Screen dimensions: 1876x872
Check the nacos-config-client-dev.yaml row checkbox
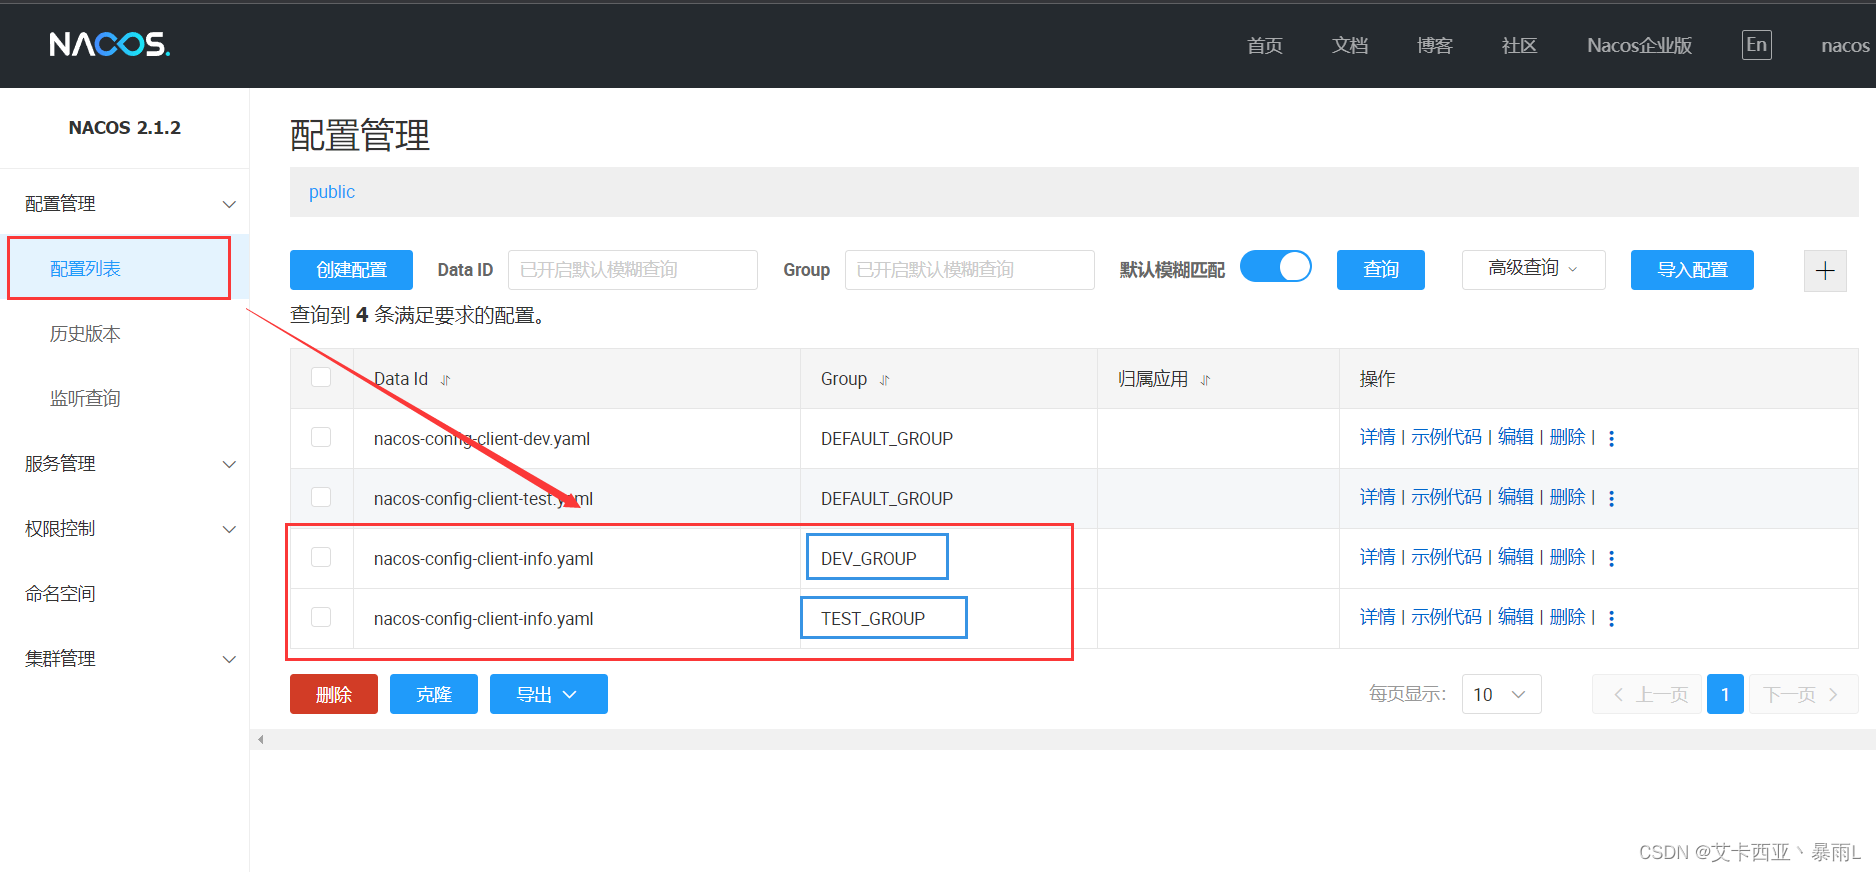(x=321, y=437)
